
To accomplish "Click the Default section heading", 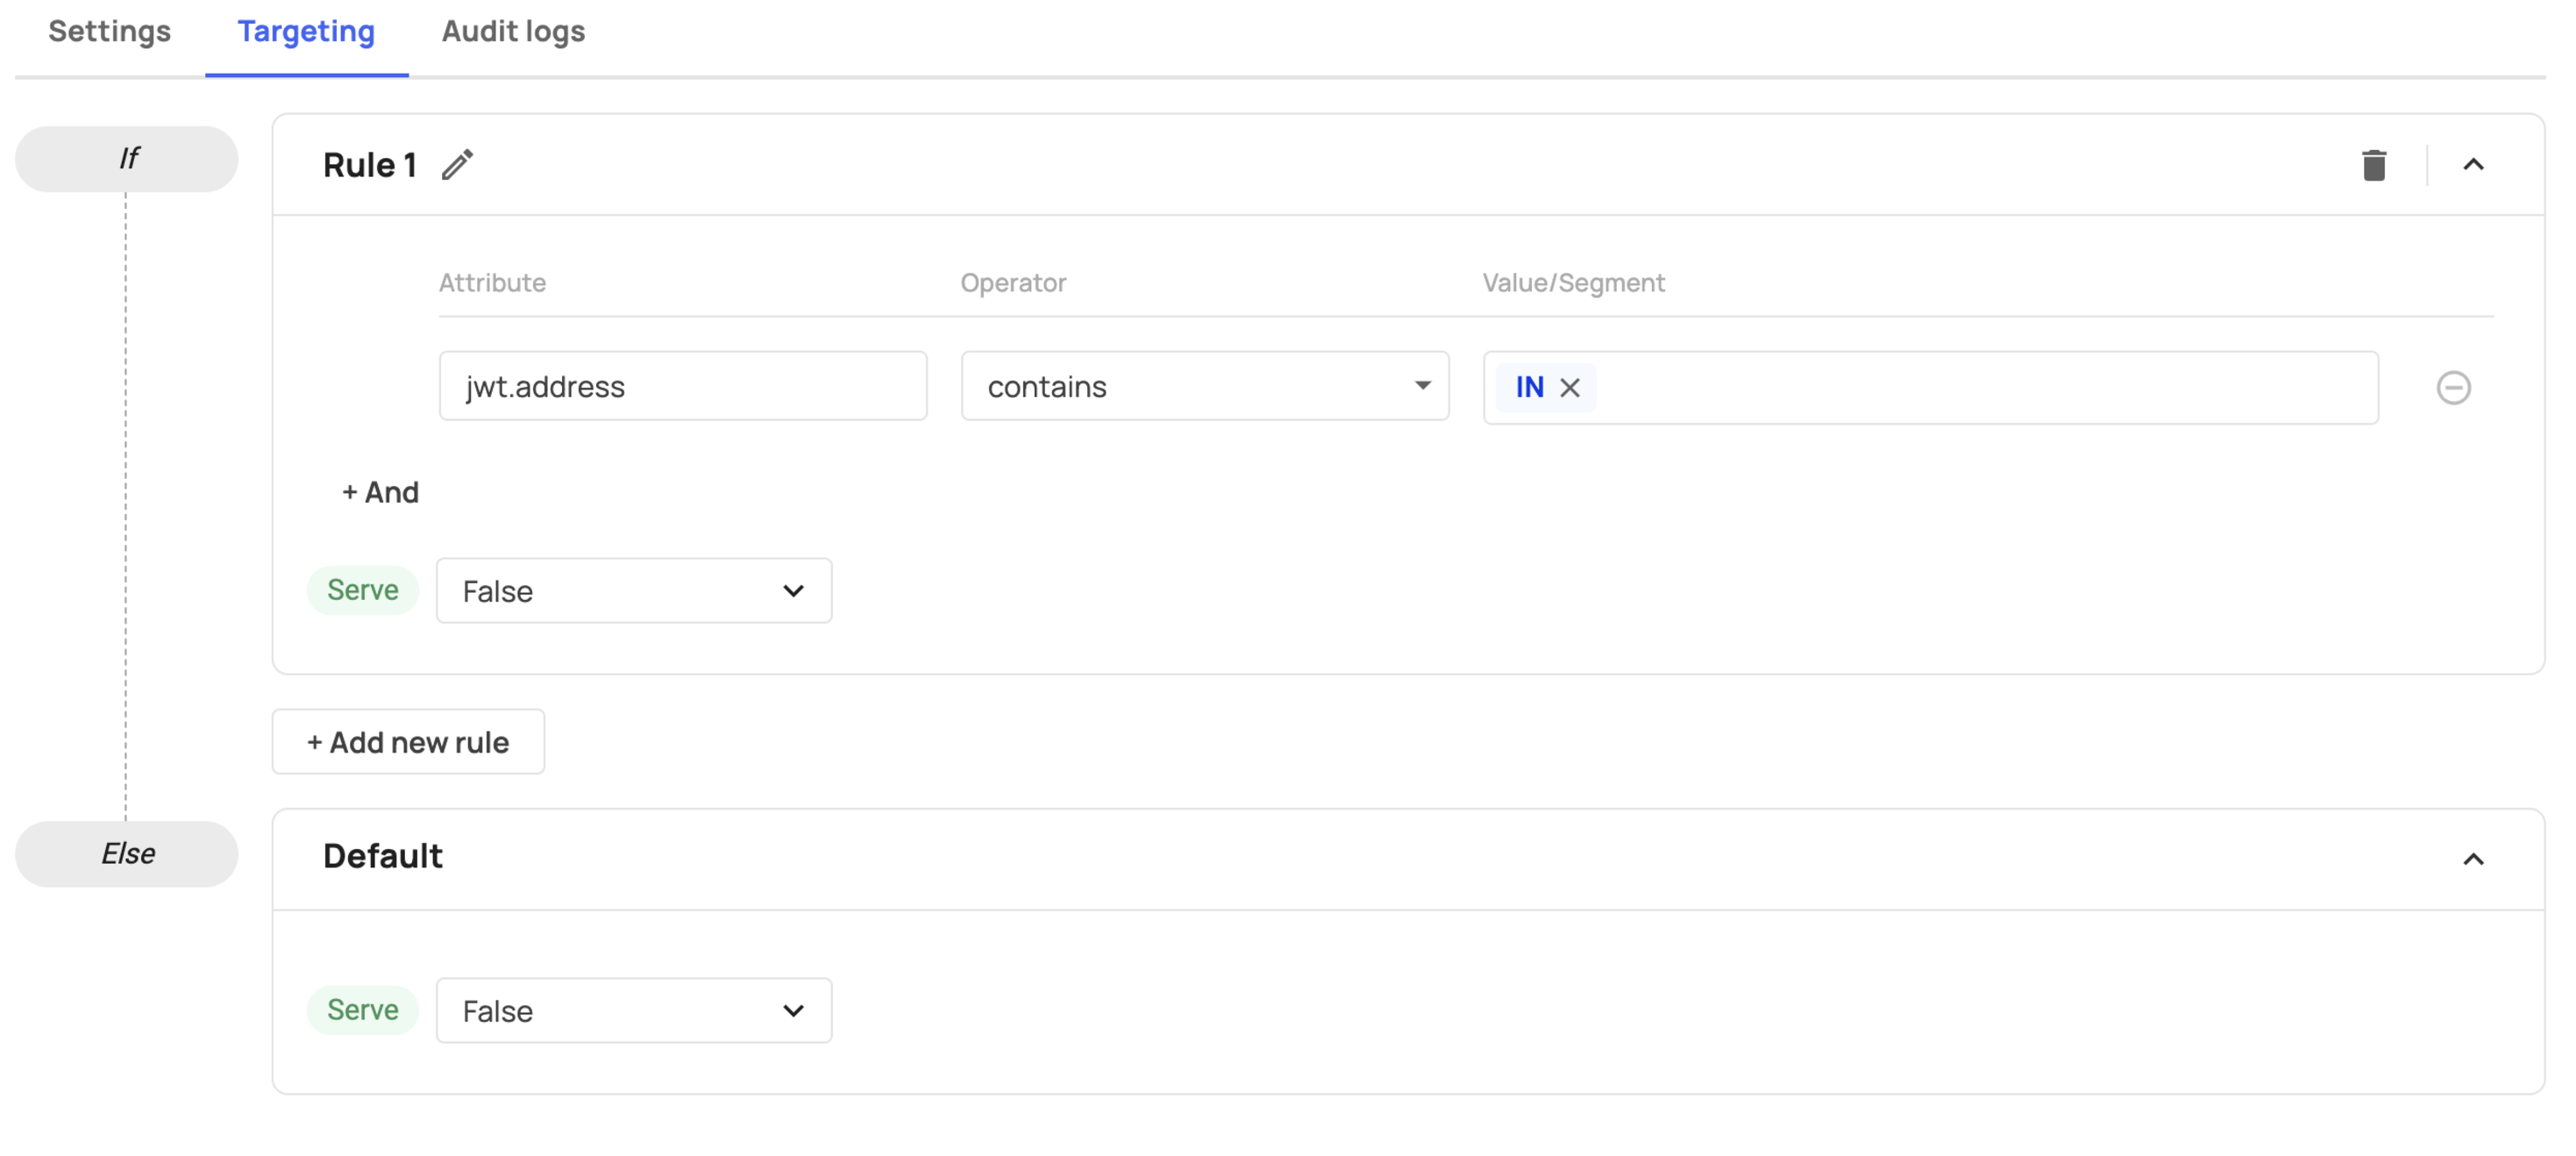I will click(382, 856).
